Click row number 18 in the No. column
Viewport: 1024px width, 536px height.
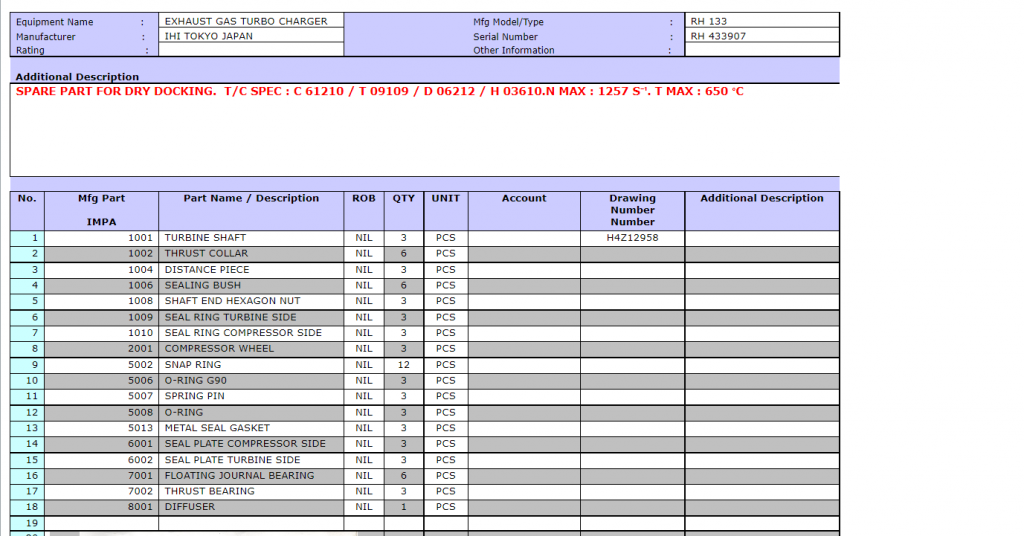pos(28,507)
